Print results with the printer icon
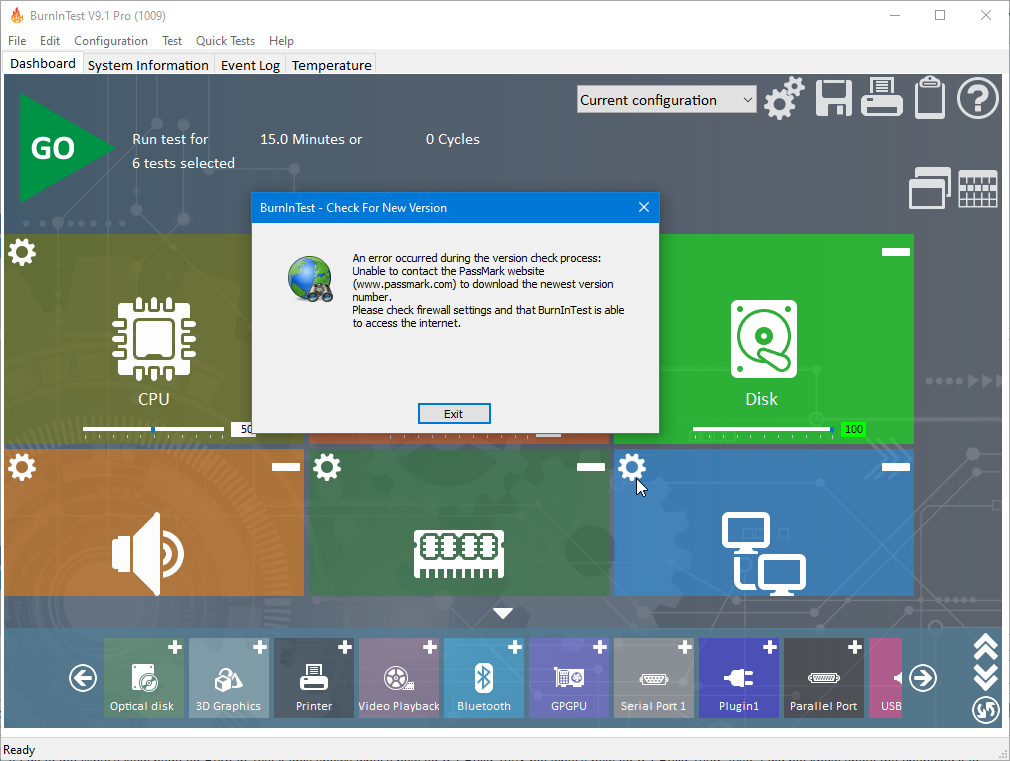The width and height of the screenshot is (1010, 761). click(881, 97)
